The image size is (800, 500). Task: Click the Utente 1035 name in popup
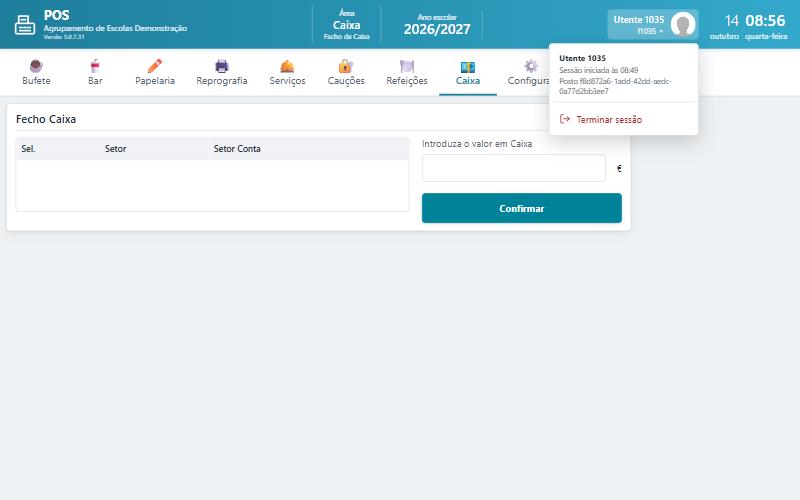click(x=582, y=58)
